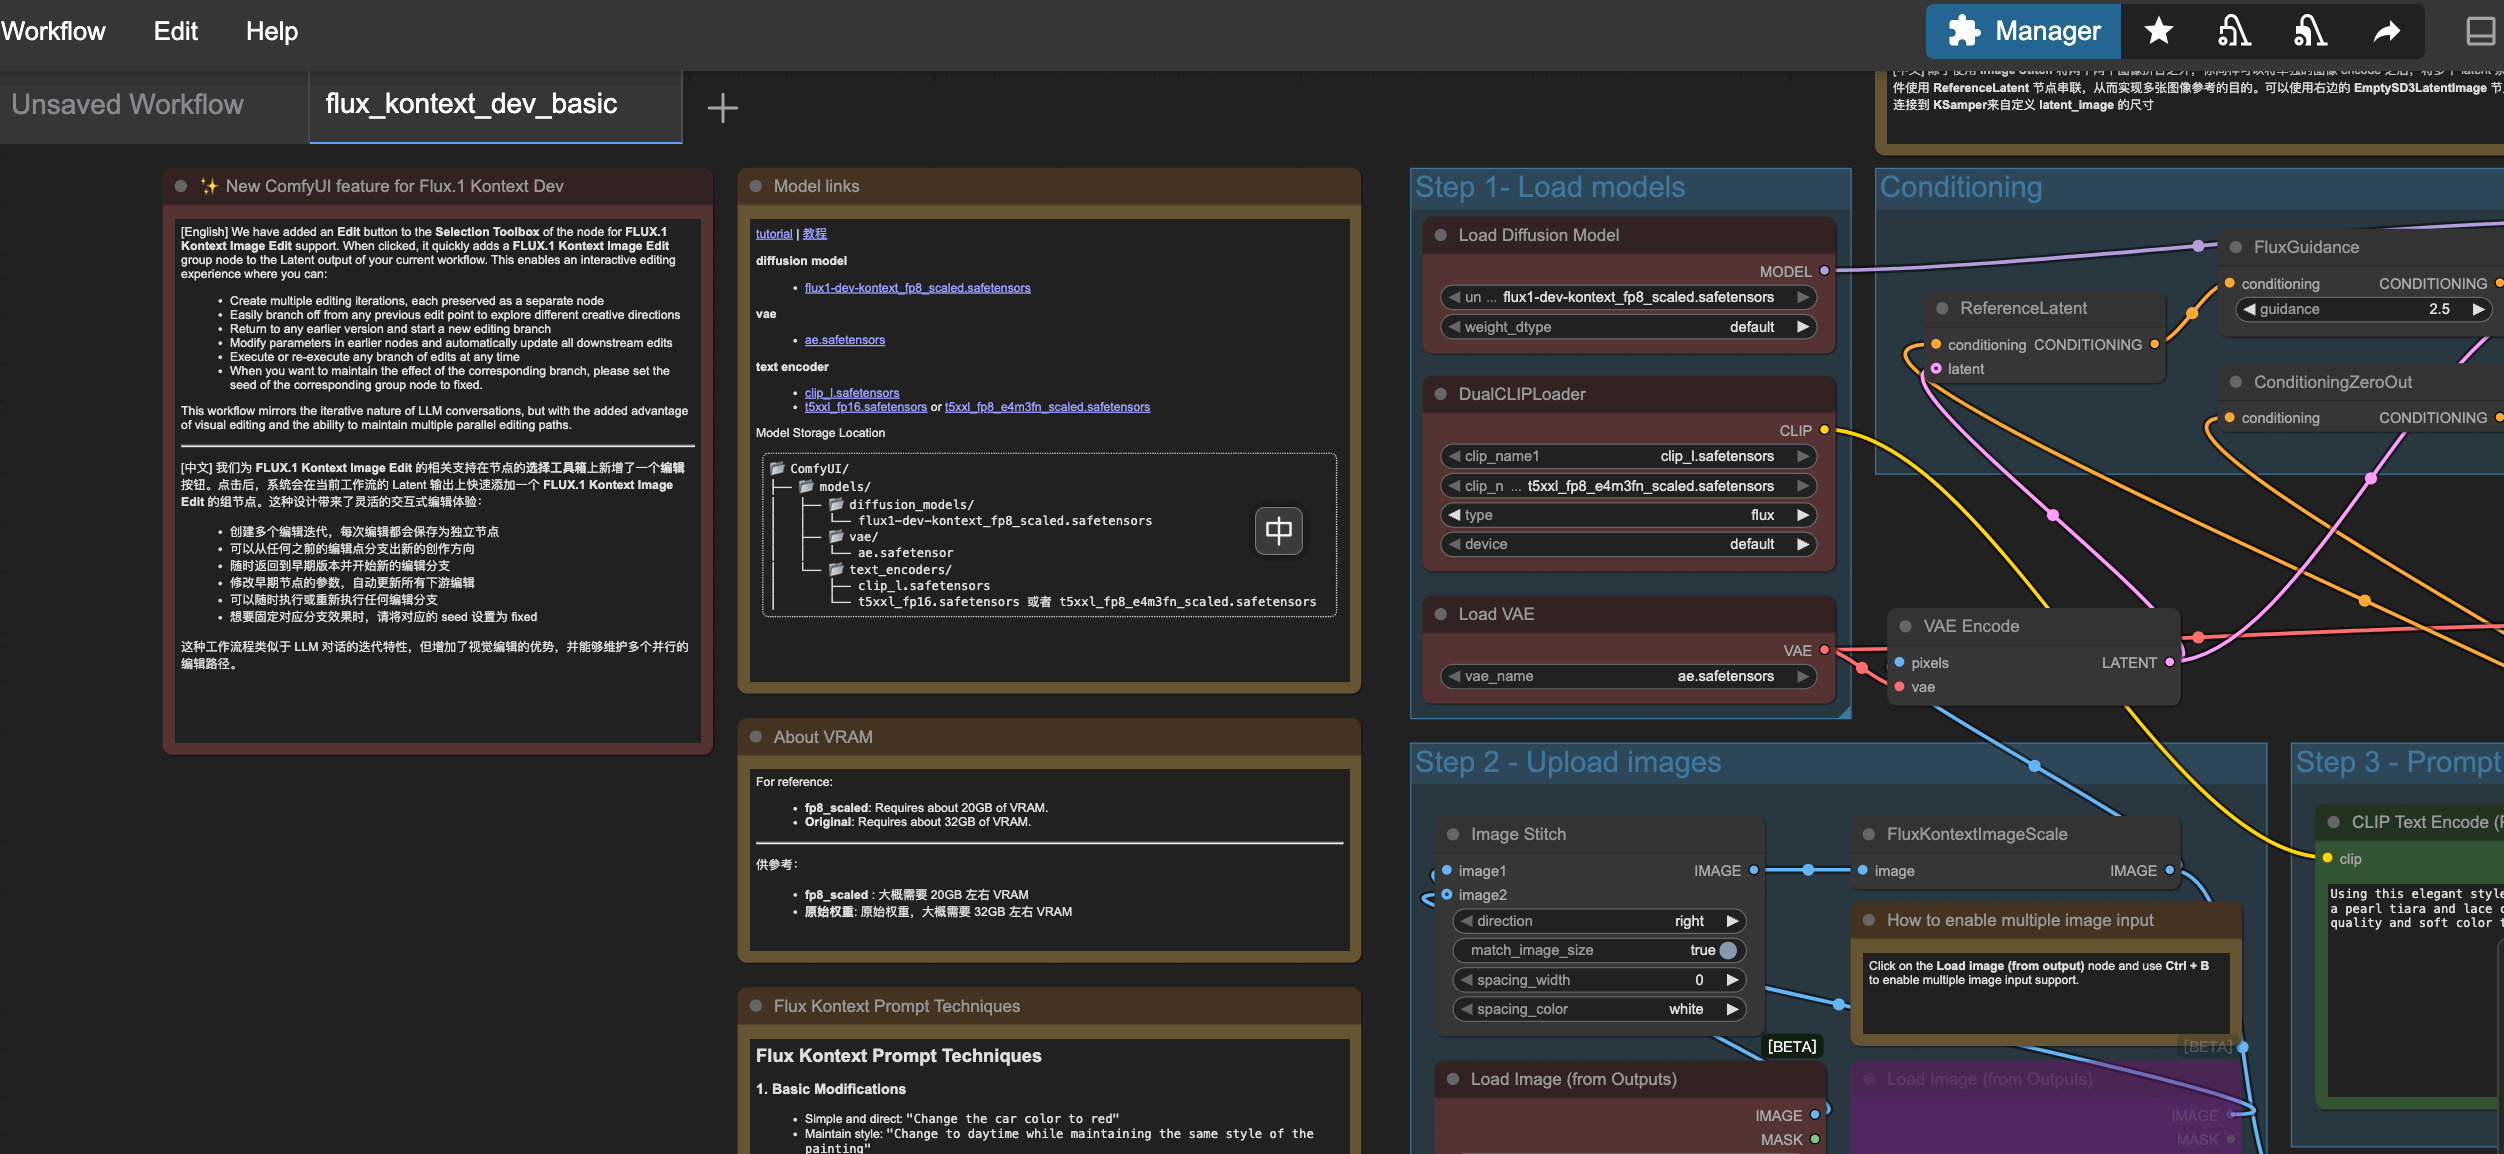Viewport: 2504px width, 1154px height.
Task: Click next arrow on type flux
Action: pos(1802,515)
